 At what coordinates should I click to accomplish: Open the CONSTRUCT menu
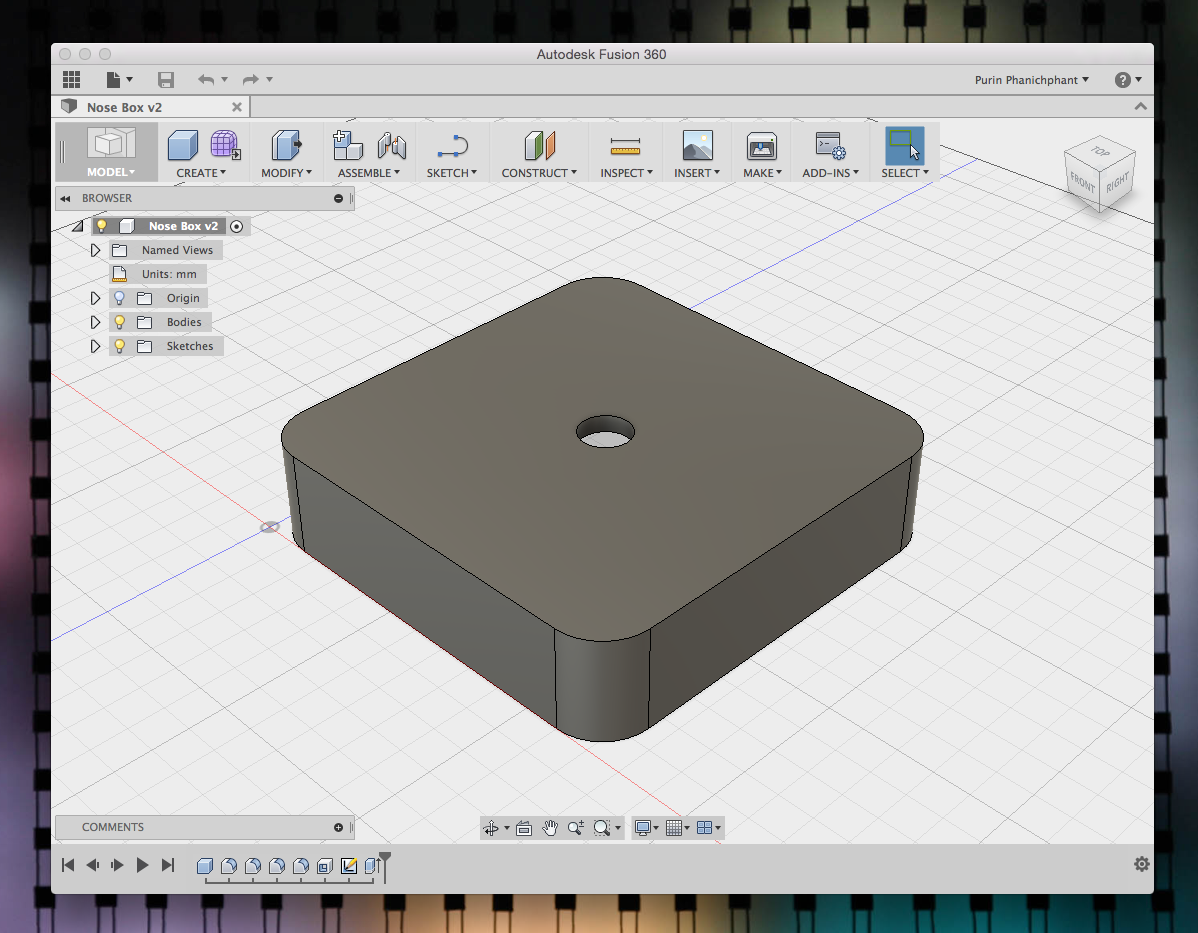[x=539, y=173]
